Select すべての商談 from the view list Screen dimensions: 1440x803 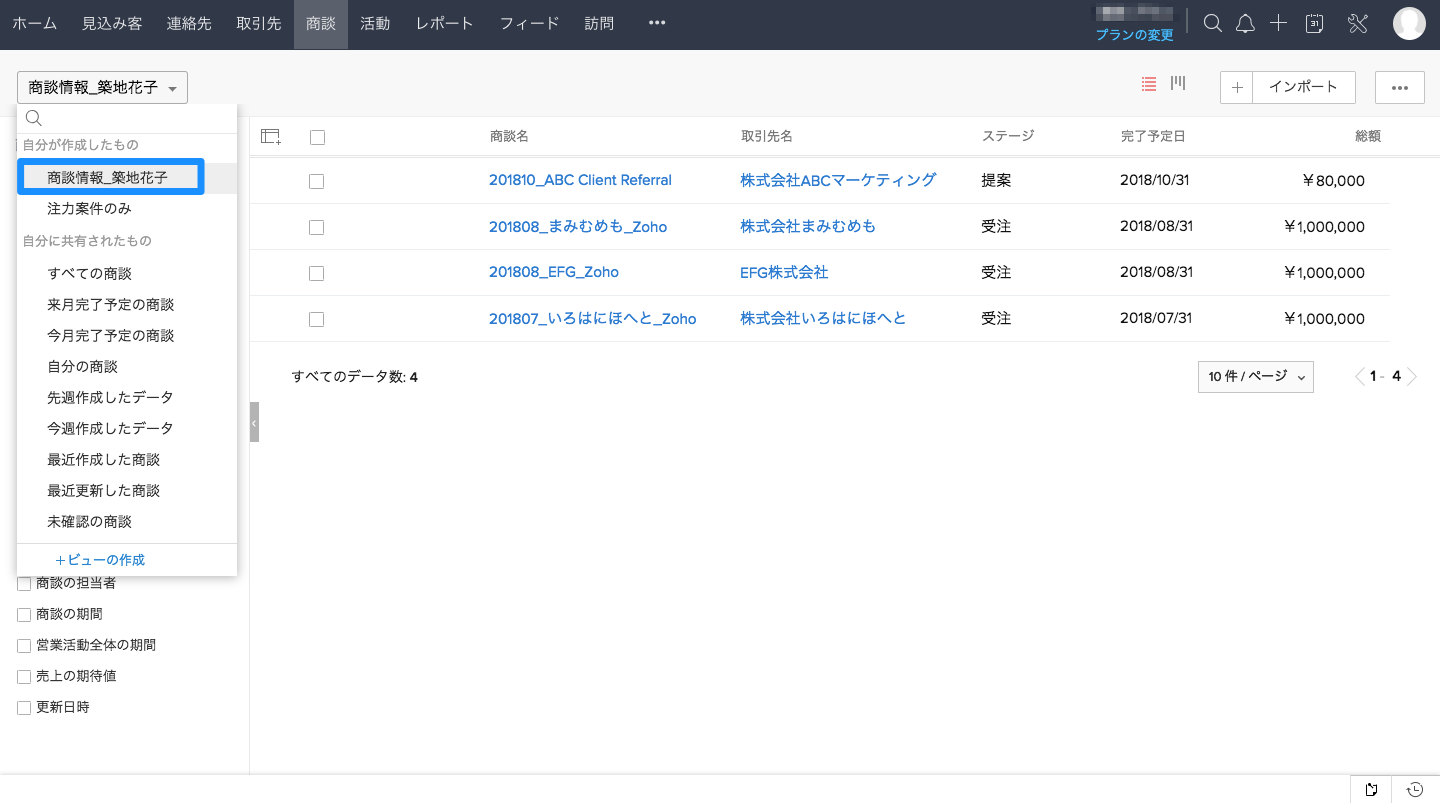(x=89, y=273)
